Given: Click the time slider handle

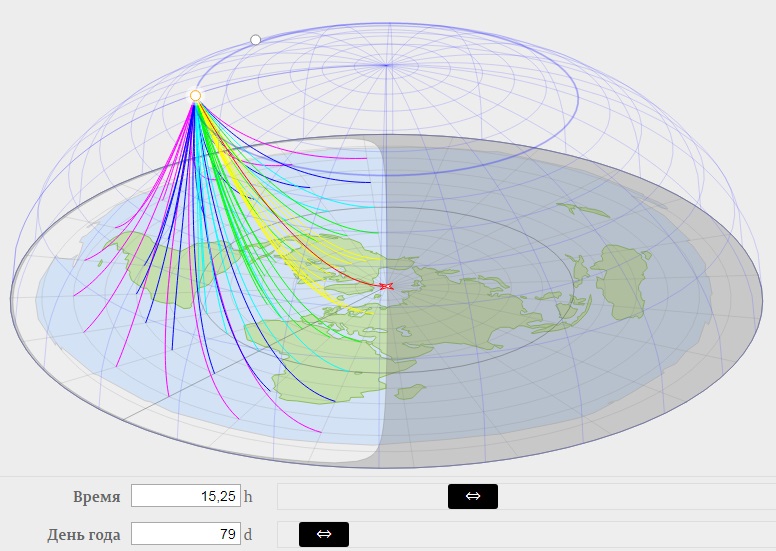Looking at the screenshot, I should [x=473, y=496].
